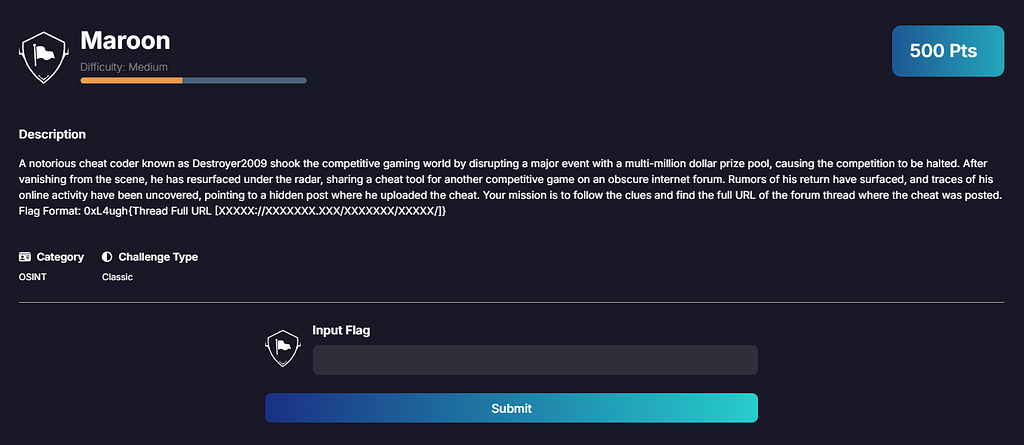
Task: Click the horizontal divider above Input Flag
Action: tap(511, 303)
